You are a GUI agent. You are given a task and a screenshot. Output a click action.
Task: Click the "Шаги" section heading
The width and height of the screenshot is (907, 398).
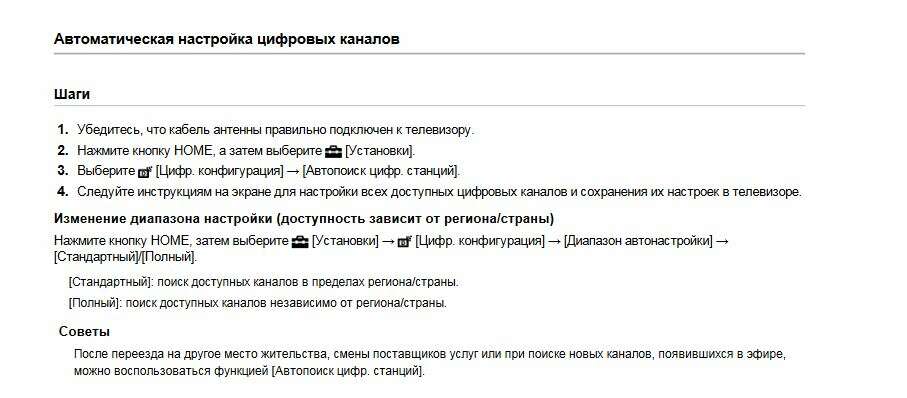(x=72, y=94)
